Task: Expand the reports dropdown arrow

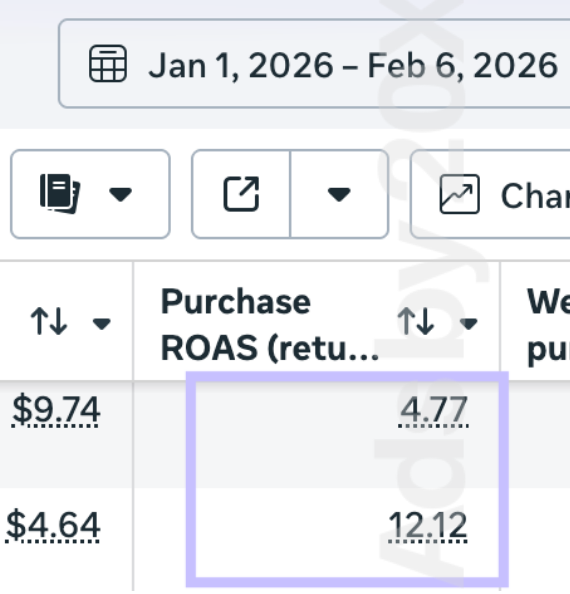Action: click(x=120, y=194)
